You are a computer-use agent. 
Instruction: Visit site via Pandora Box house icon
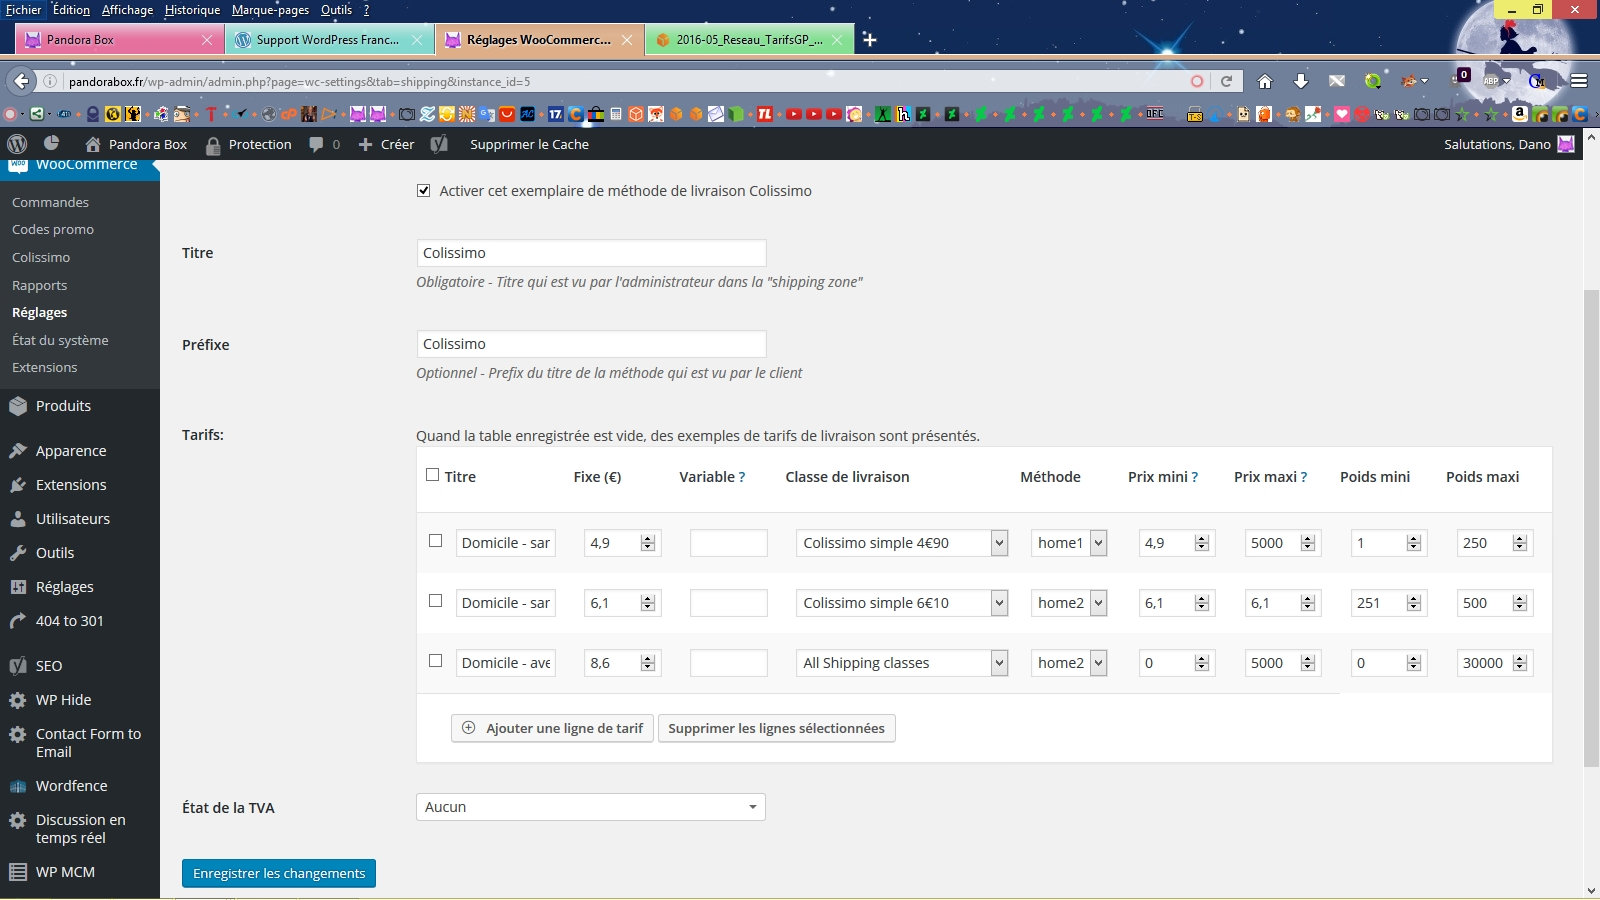click(93, 144)
